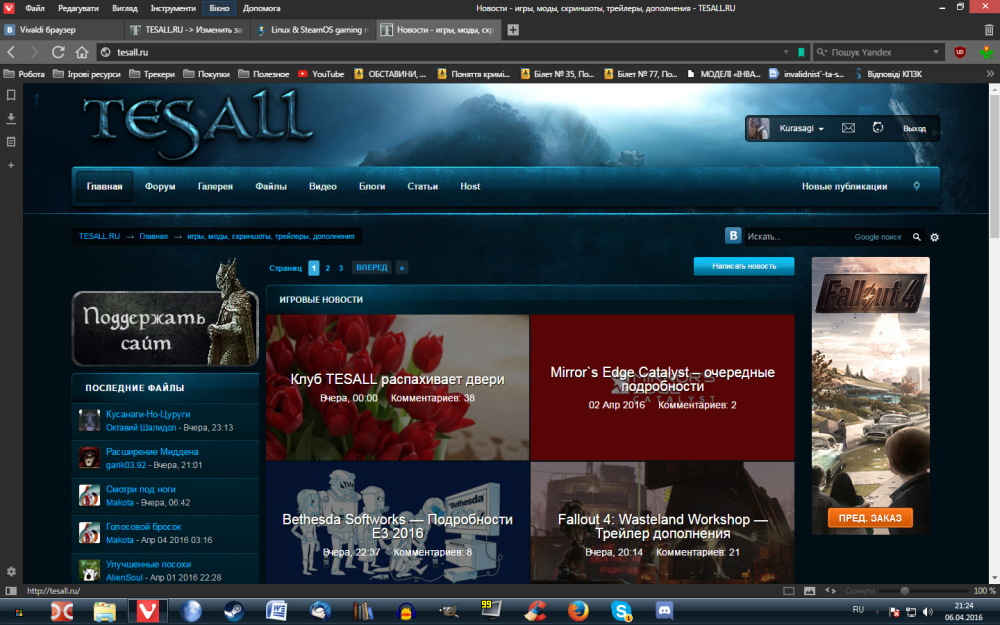Toggle the panel with the status bar left icon
The height and width of the screenshot is (625, 1000).
11,591
